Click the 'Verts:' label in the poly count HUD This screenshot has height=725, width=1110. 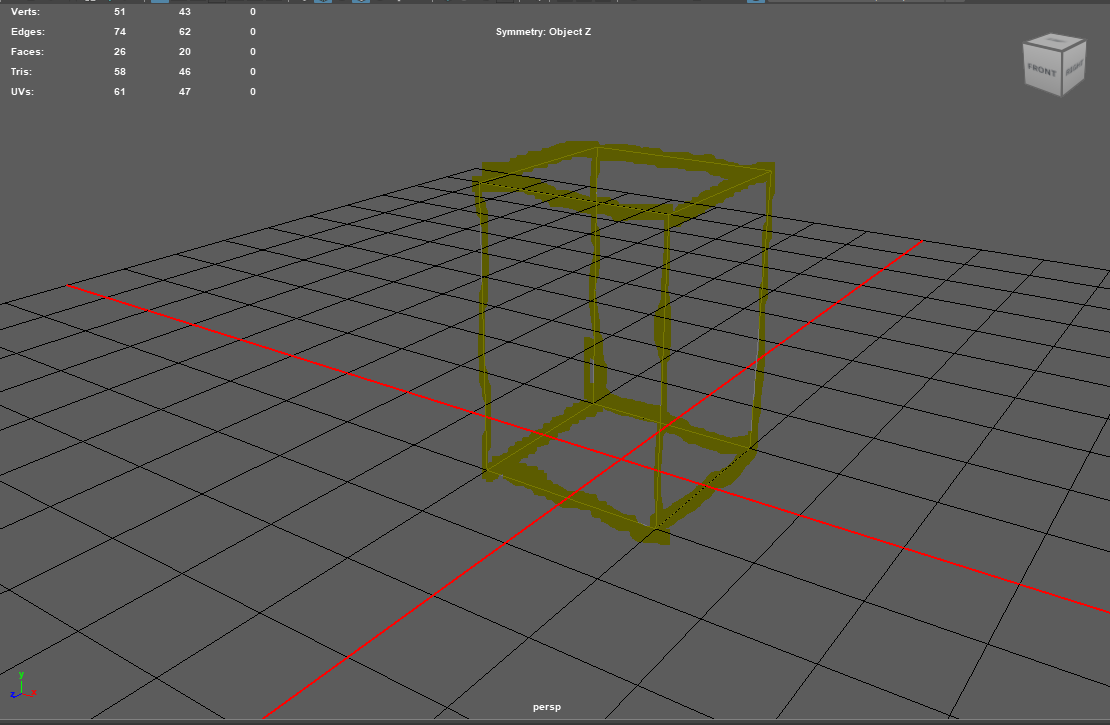(x=25, y=12)
